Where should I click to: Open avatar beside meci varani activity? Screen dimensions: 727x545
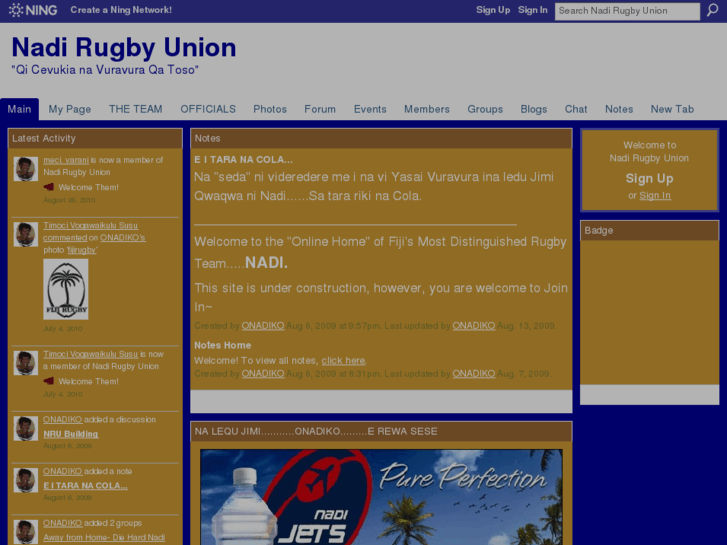[x=26, y=169]
